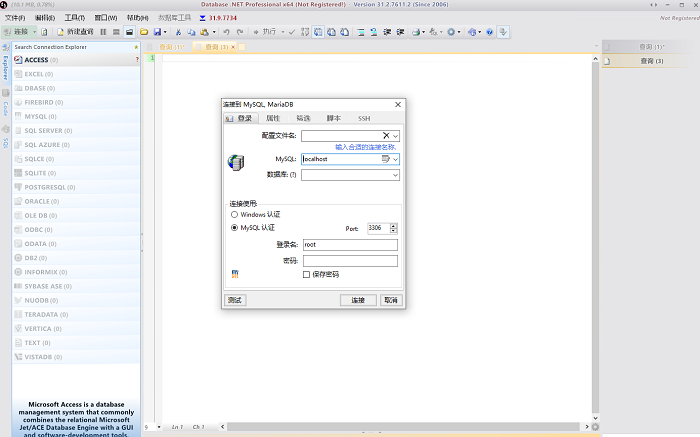Open file with the folder icon
The image size is (700, 437).
pyautogui.click(x=144, y=32)
